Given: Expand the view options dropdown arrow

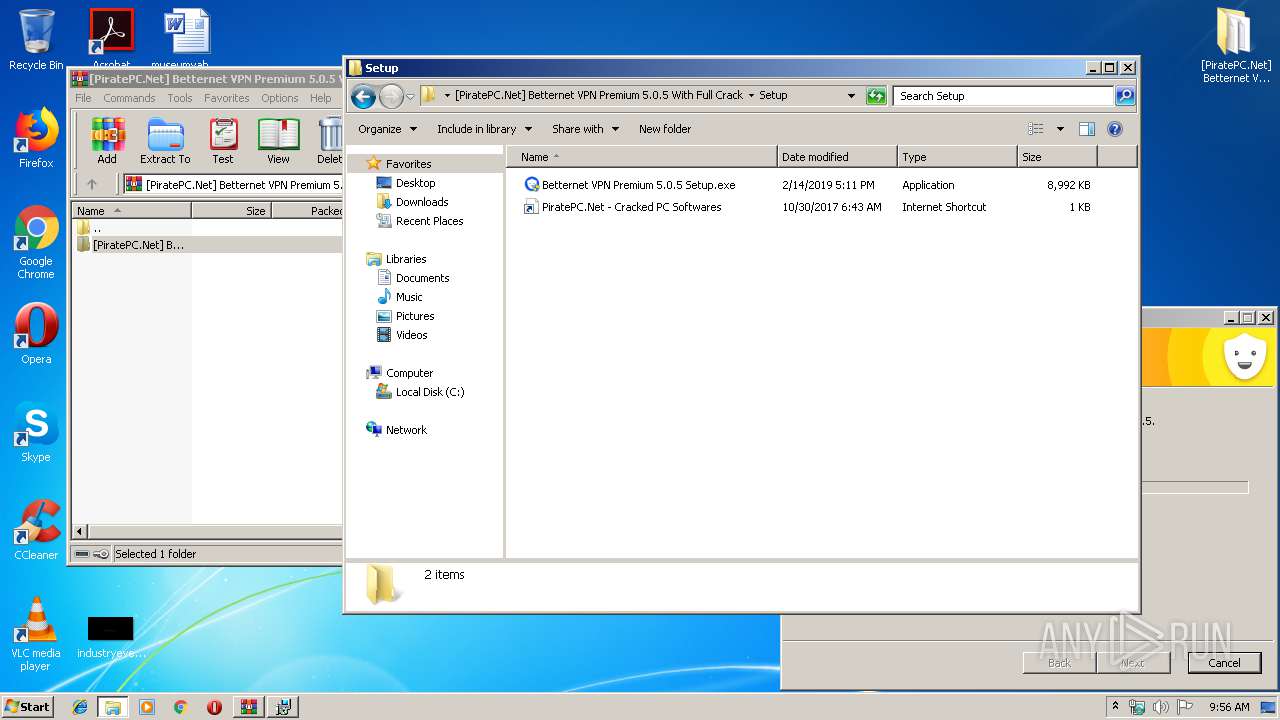Looking at the screenshot, I should 1060,129.
